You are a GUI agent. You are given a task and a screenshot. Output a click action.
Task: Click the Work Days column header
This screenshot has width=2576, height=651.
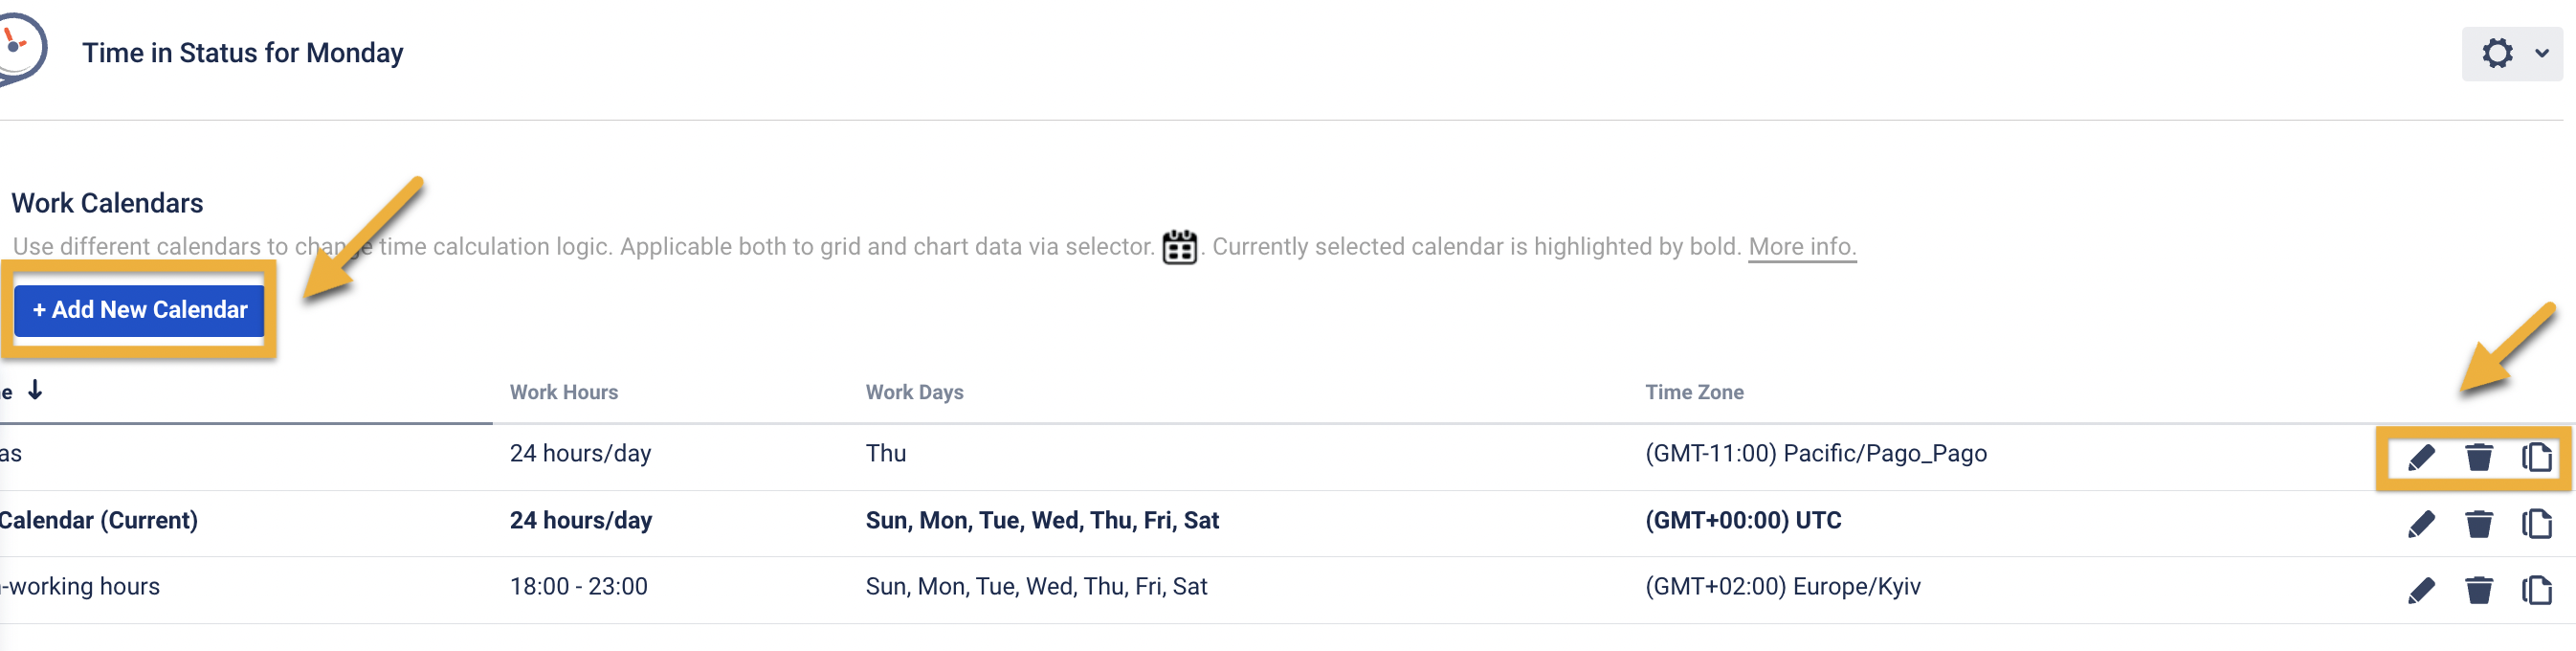click(914, 392)
